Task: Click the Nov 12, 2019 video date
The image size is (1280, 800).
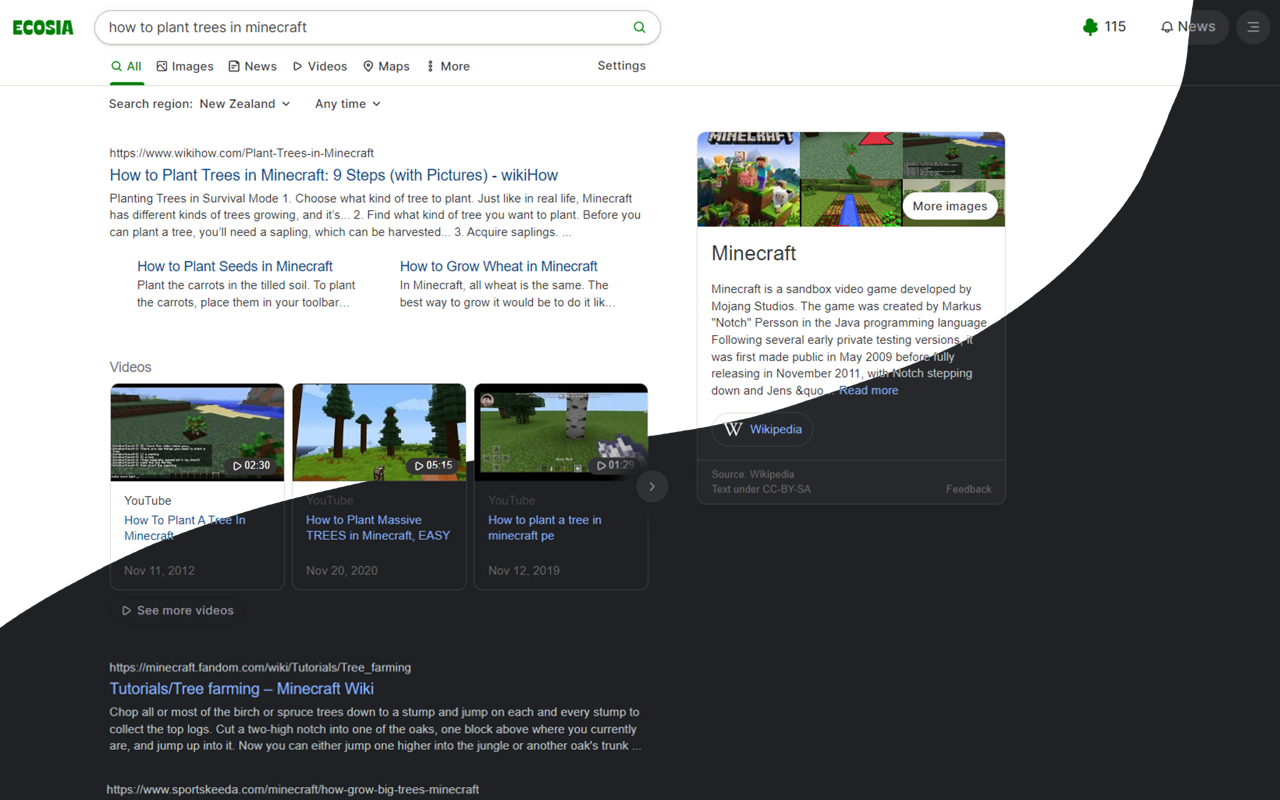Action: [x=524, y=570]
